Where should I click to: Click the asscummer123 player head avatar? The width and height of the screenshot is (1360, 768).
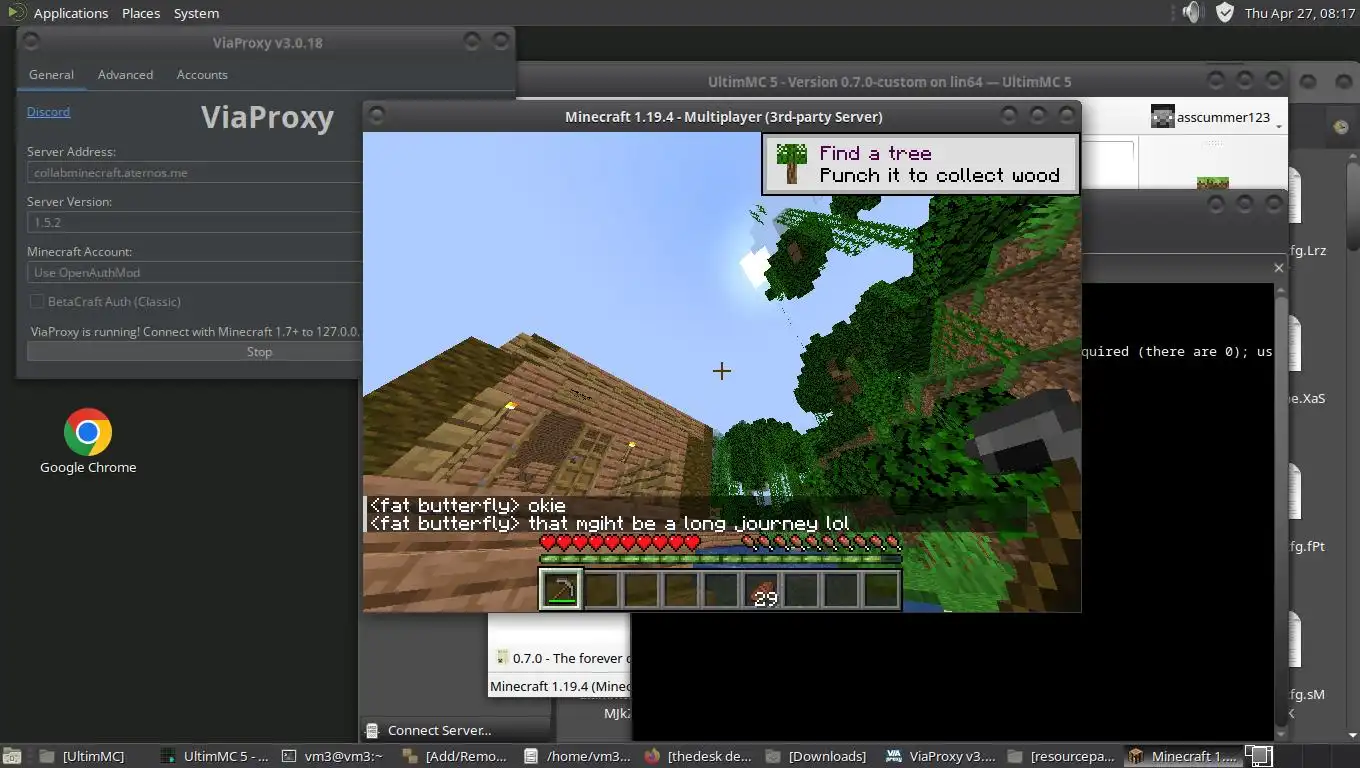(1162, 117)
